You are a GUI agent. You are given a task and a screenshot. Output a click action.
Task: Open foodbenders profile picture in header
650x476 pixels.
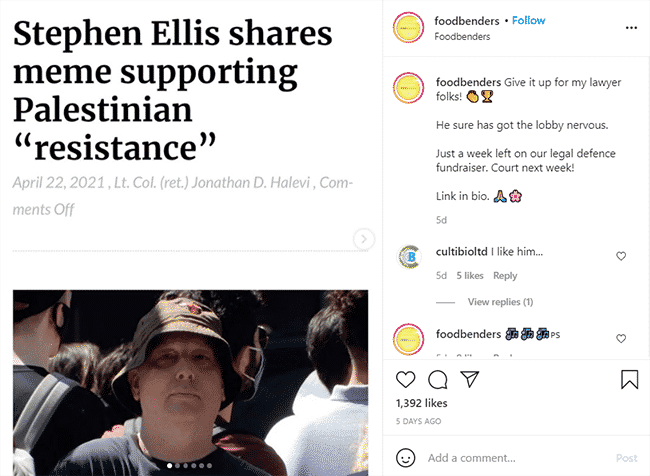408,28
